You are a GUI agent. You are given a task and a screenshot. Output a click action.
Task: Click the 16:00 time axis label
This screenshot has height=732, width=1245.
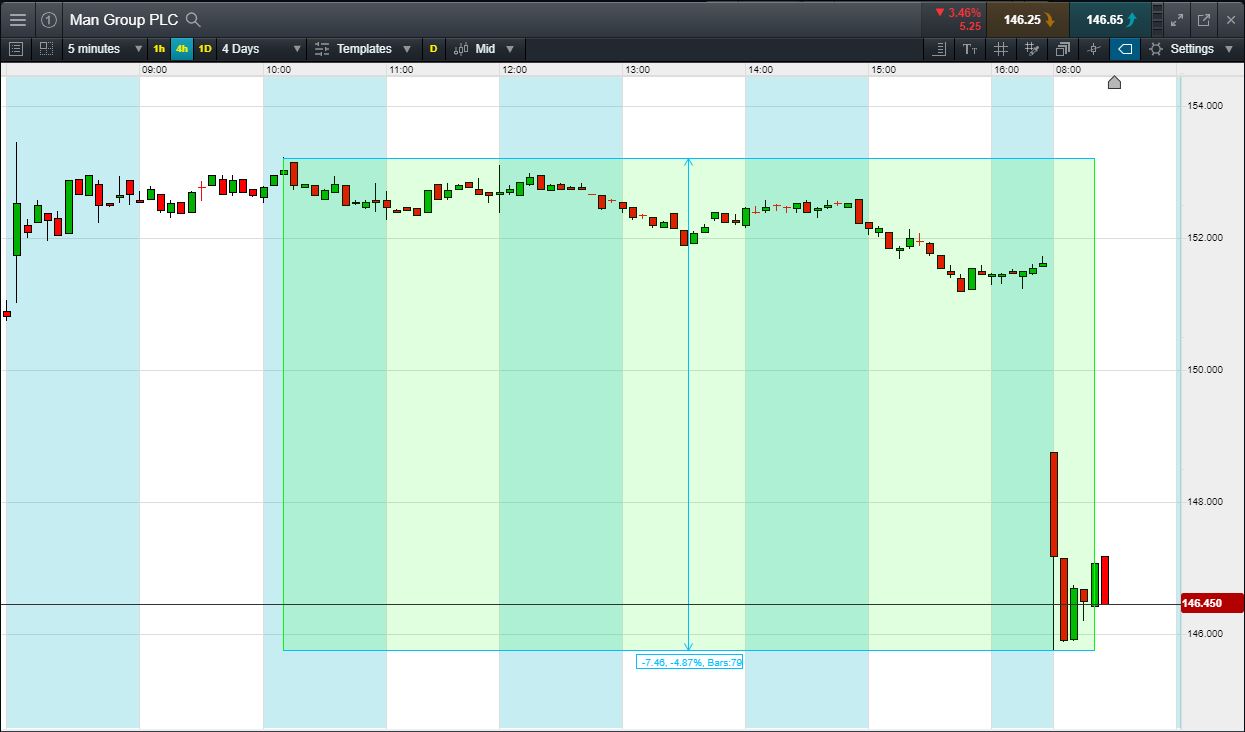(1007, 70)
